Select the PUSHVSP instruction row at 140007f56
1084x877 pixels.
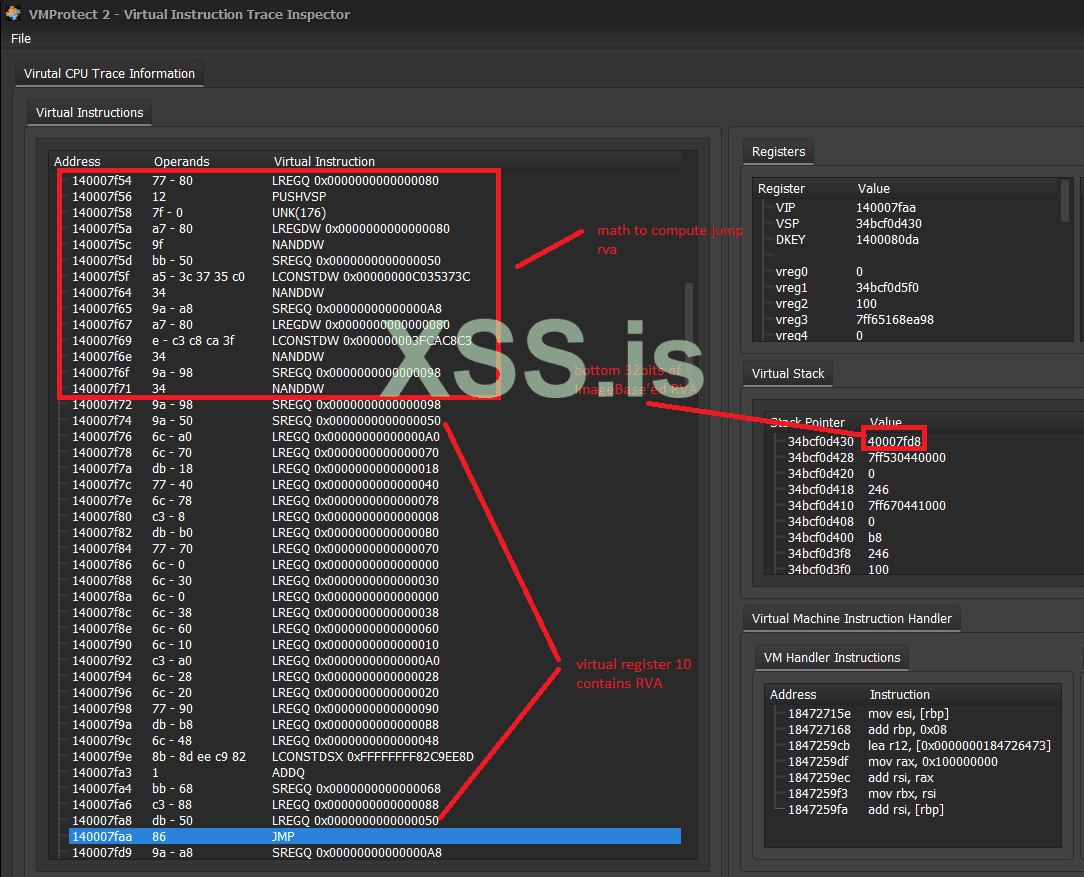pyautogui.click(x=375, y=196)
